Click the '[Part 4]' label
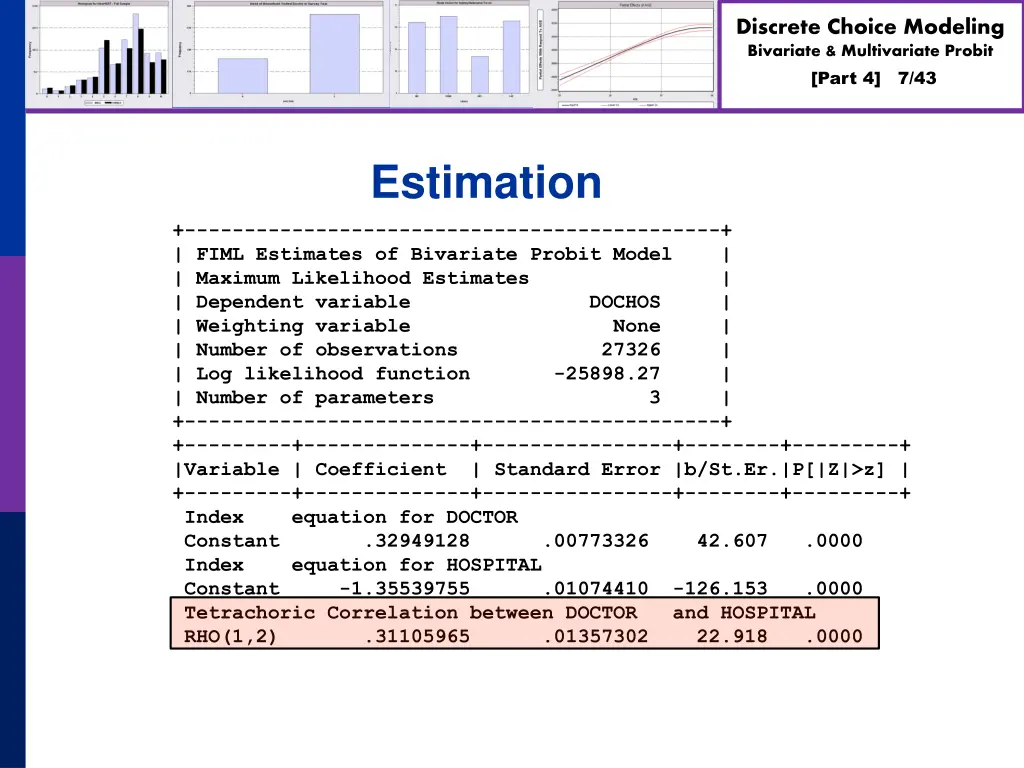 [845, 78]
